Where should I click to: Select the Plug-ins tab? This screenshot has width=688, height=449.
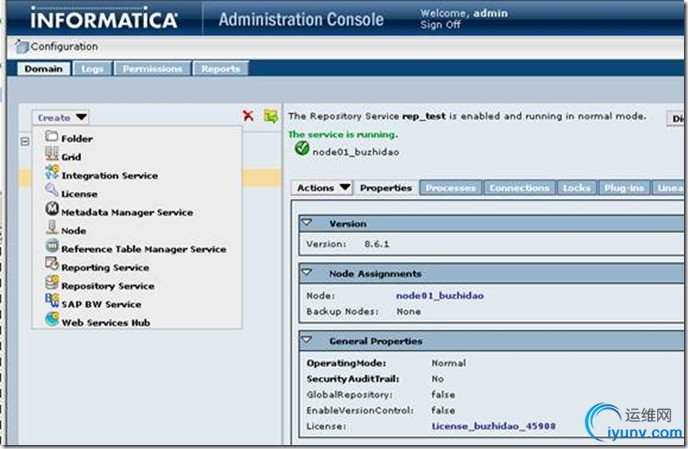624,188
